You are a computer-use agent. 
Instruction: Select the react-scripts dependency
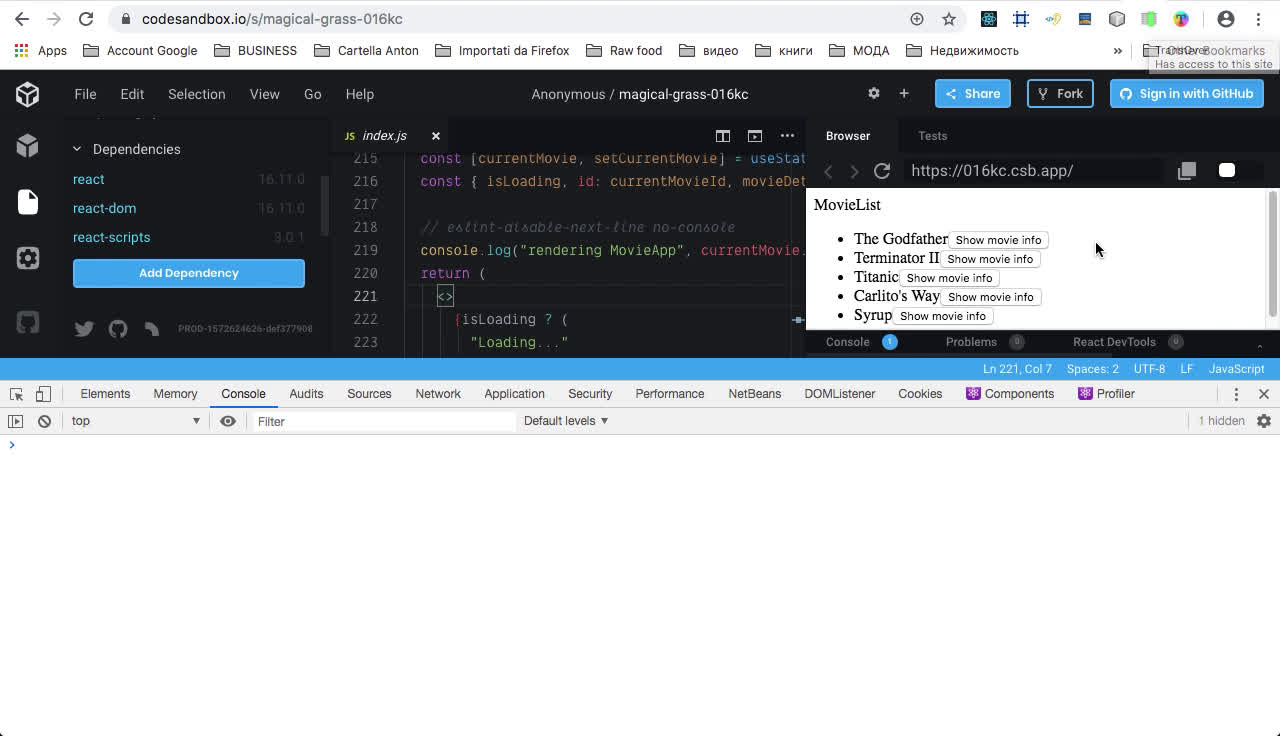(111, 237)
